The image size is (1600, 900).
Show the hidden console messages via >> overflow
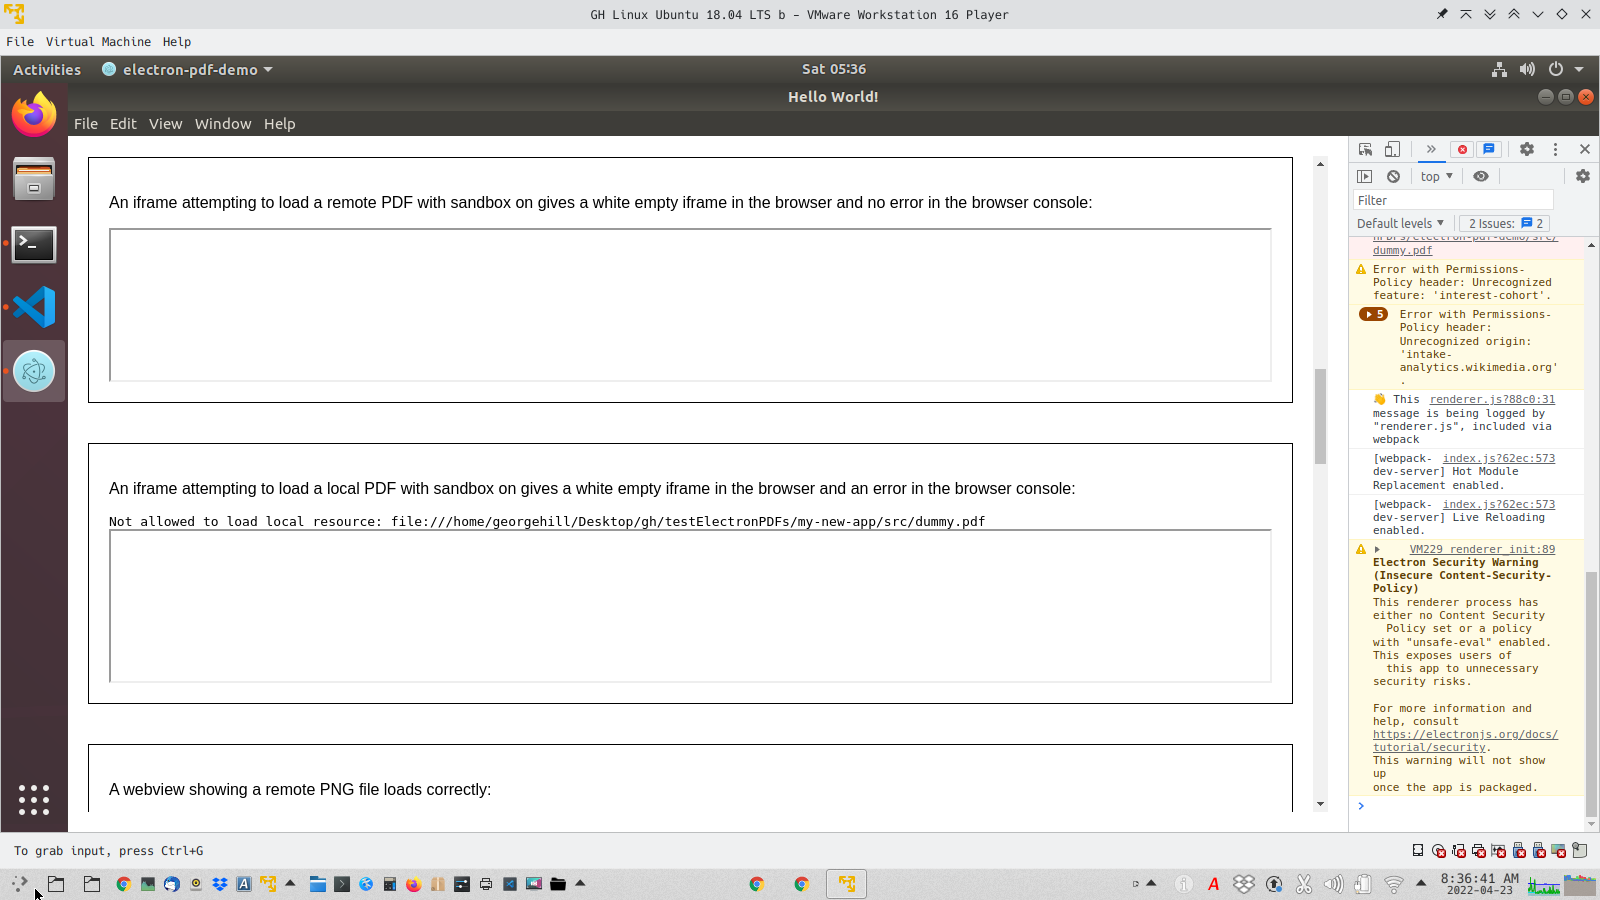[1432, 148]
